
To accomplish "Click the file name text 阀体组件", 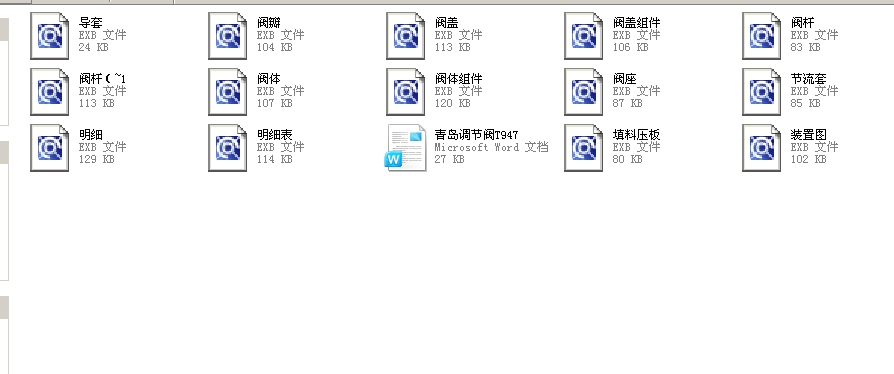I will (458, 79).
